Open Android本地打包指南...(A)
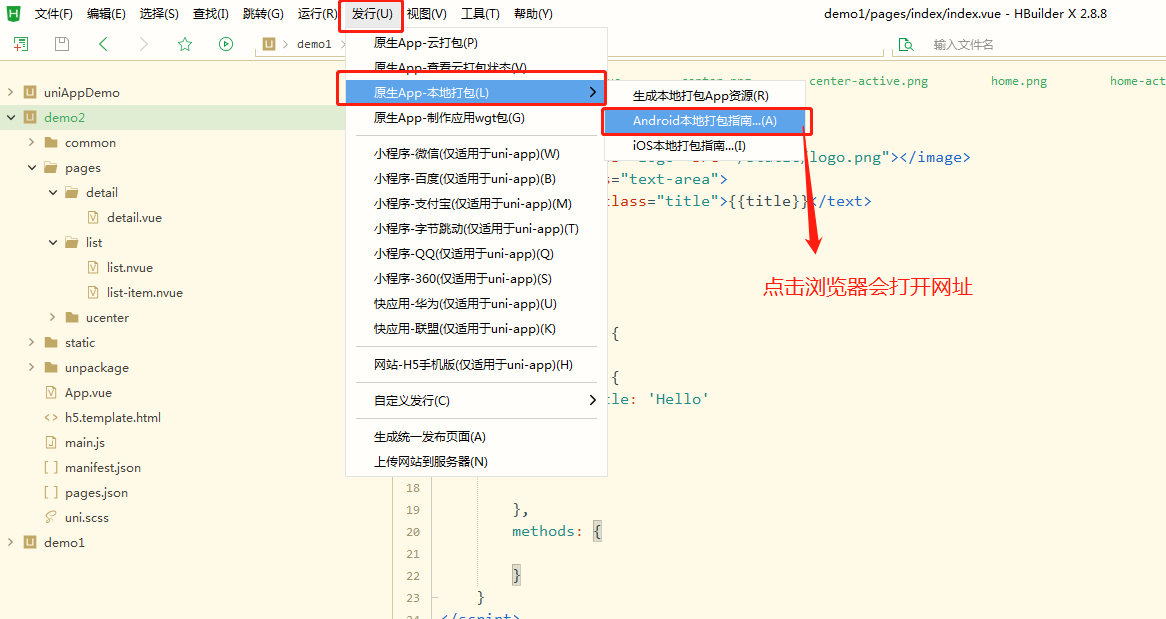The width and height of the screenshot is (1166, 619). tap(705, 121)
